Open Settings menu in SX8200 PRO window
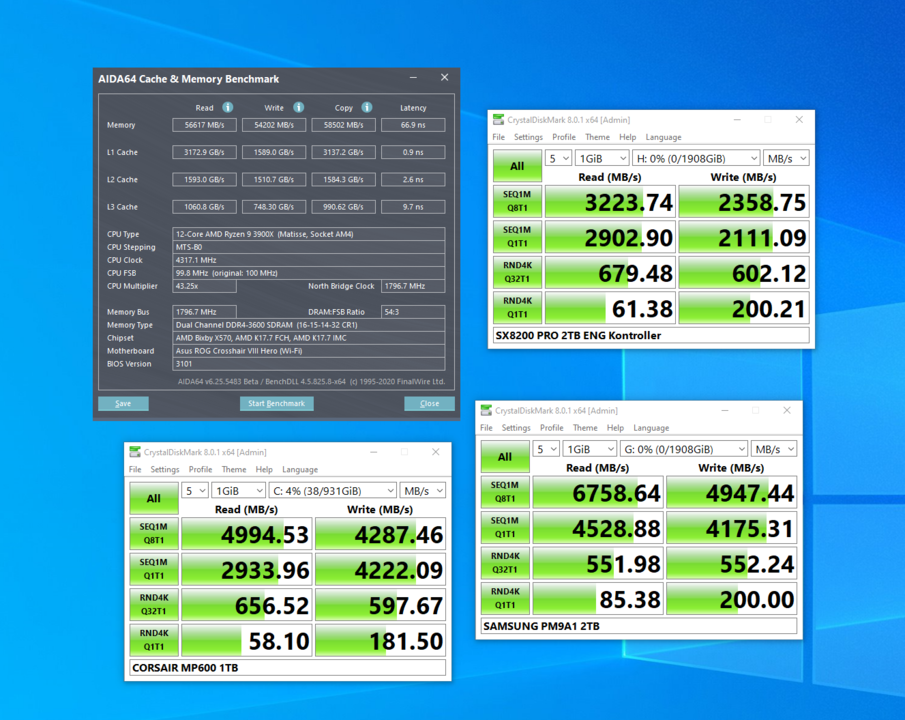 coord(528,137)
